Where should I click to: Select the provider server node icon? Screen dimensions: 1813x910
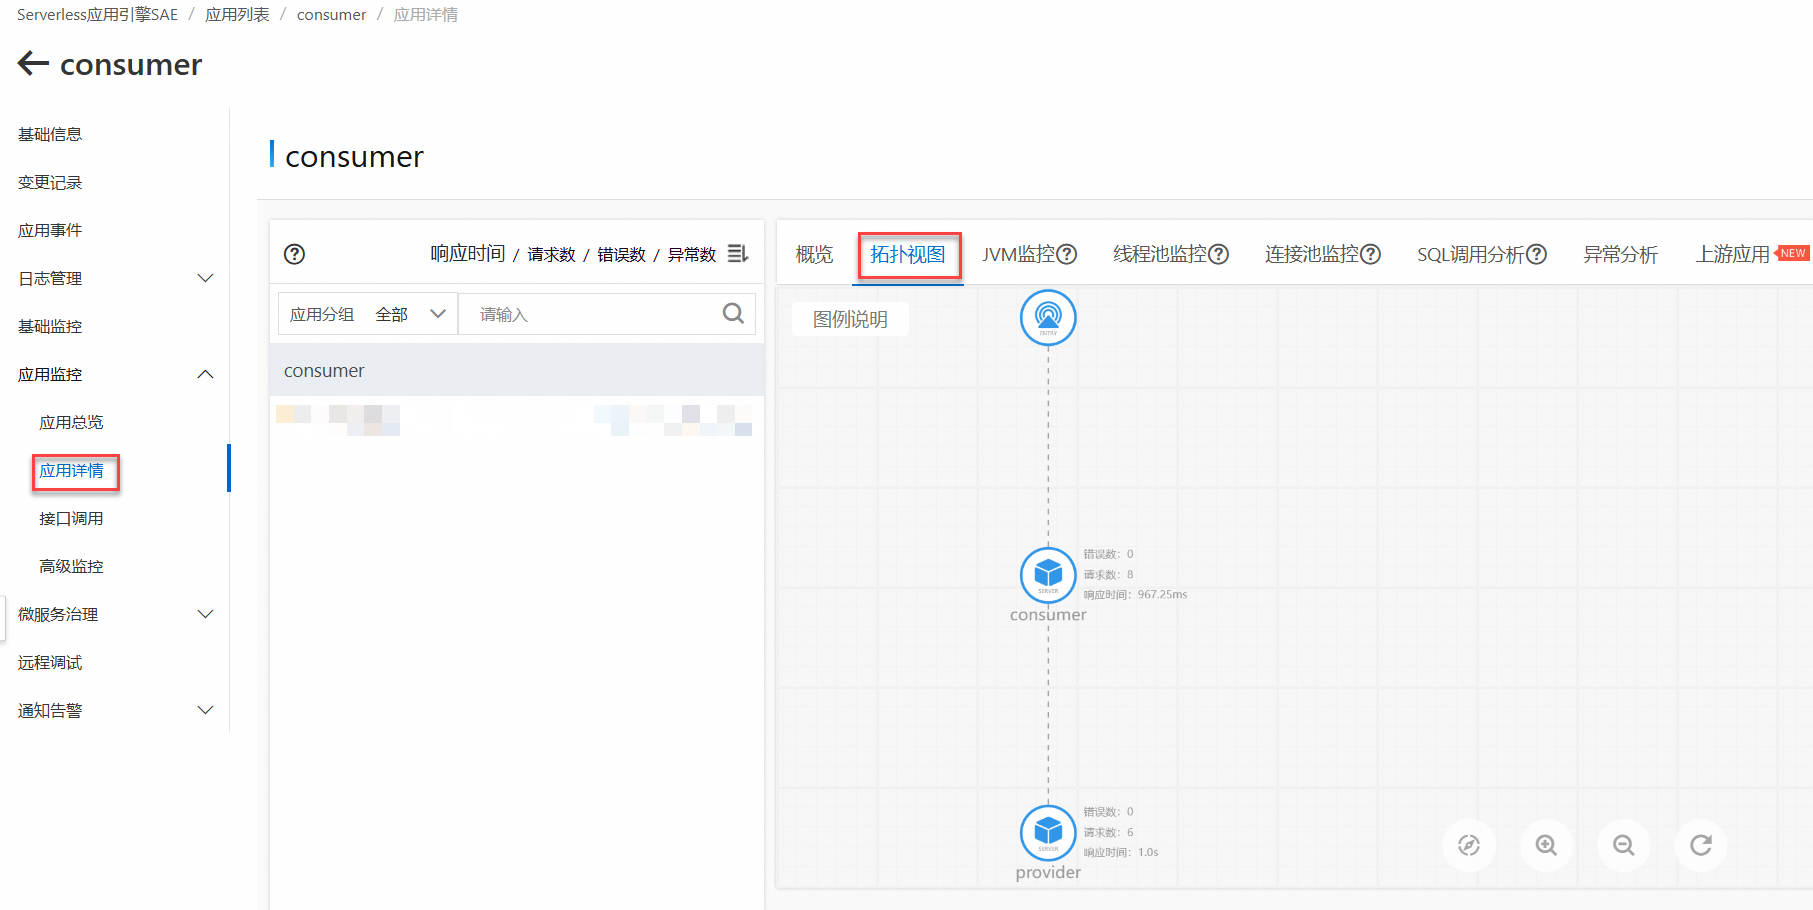tap(1048, 832)
